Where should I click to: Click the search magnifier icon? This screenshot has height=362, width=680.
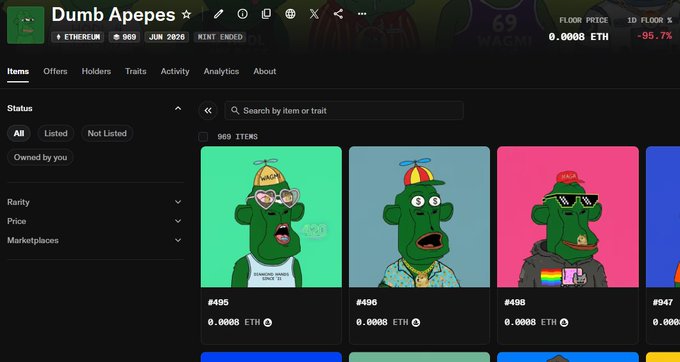click(235, 111)
